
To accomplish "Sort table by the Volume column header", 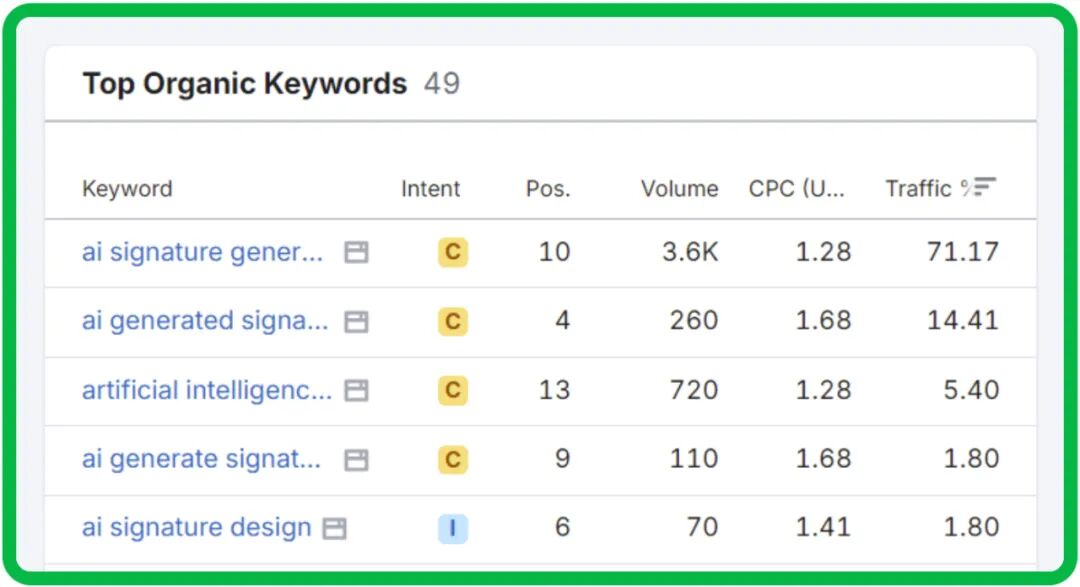I will pos(679,189).
